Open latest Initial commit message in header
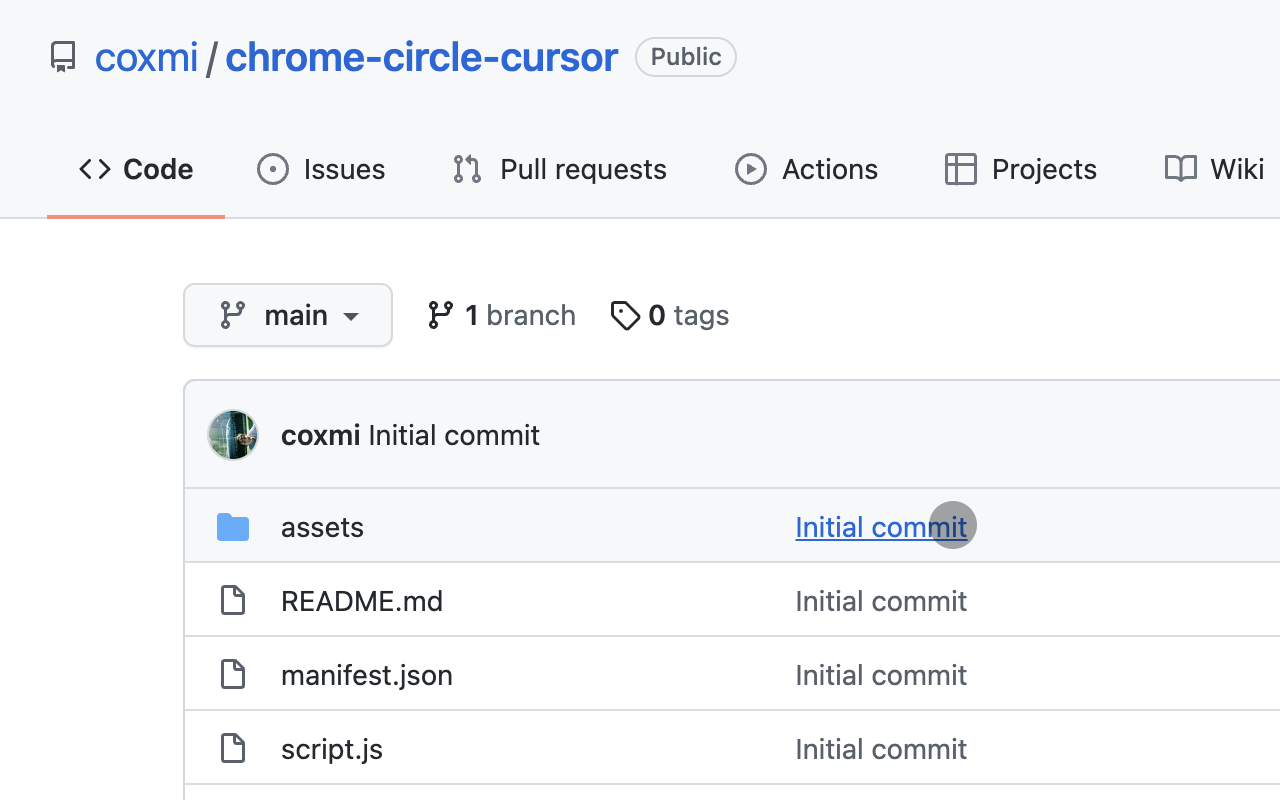This screenshot has height=800, width=1280. [454, 435]
